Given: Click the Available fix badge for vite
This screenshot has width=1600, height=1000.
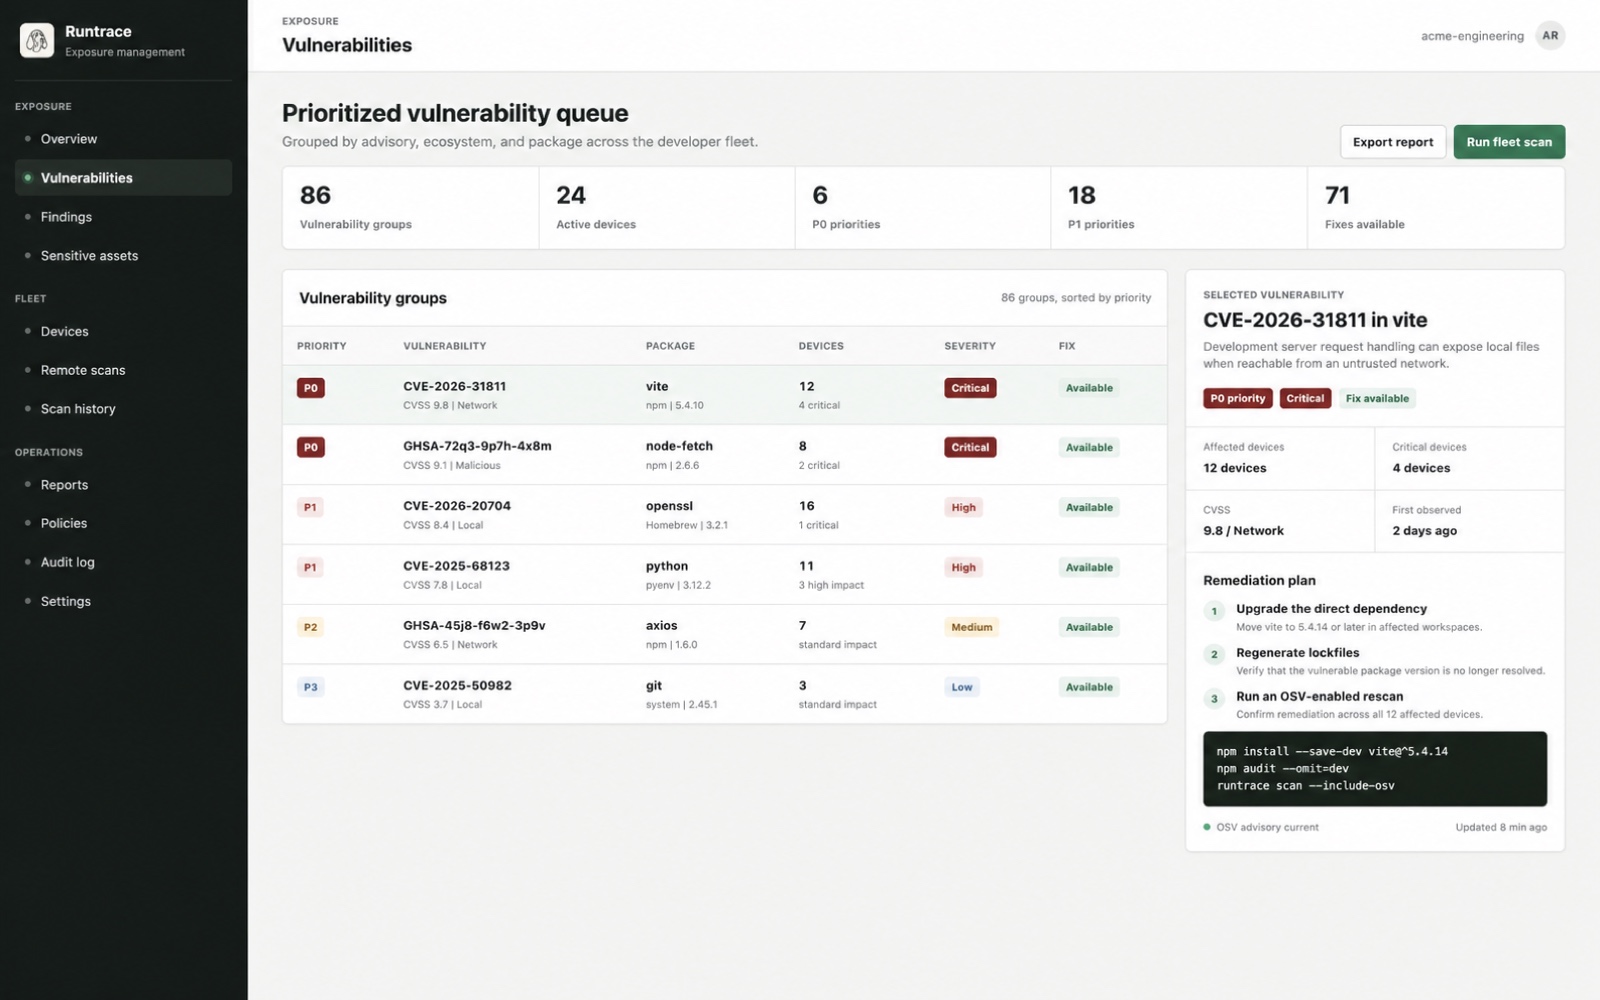Looking at the screenshot, I should (1089, 388).
